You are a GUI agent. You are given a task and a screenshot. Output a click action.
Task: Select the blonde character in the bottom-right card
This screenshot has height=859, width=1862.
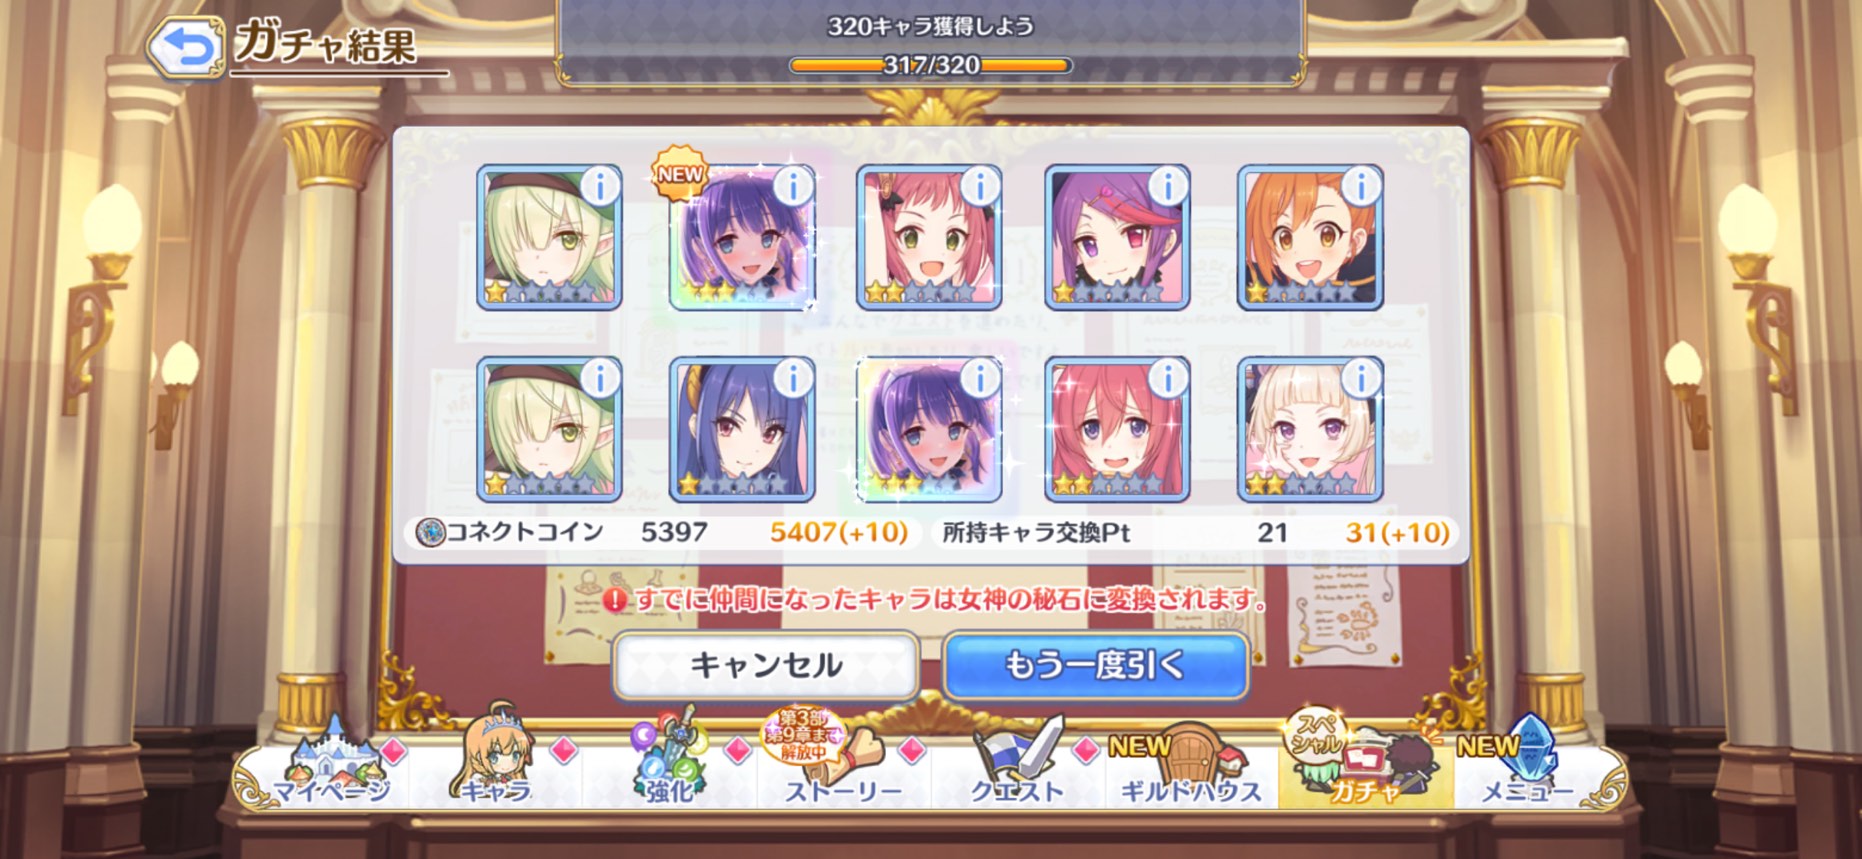1310,429
